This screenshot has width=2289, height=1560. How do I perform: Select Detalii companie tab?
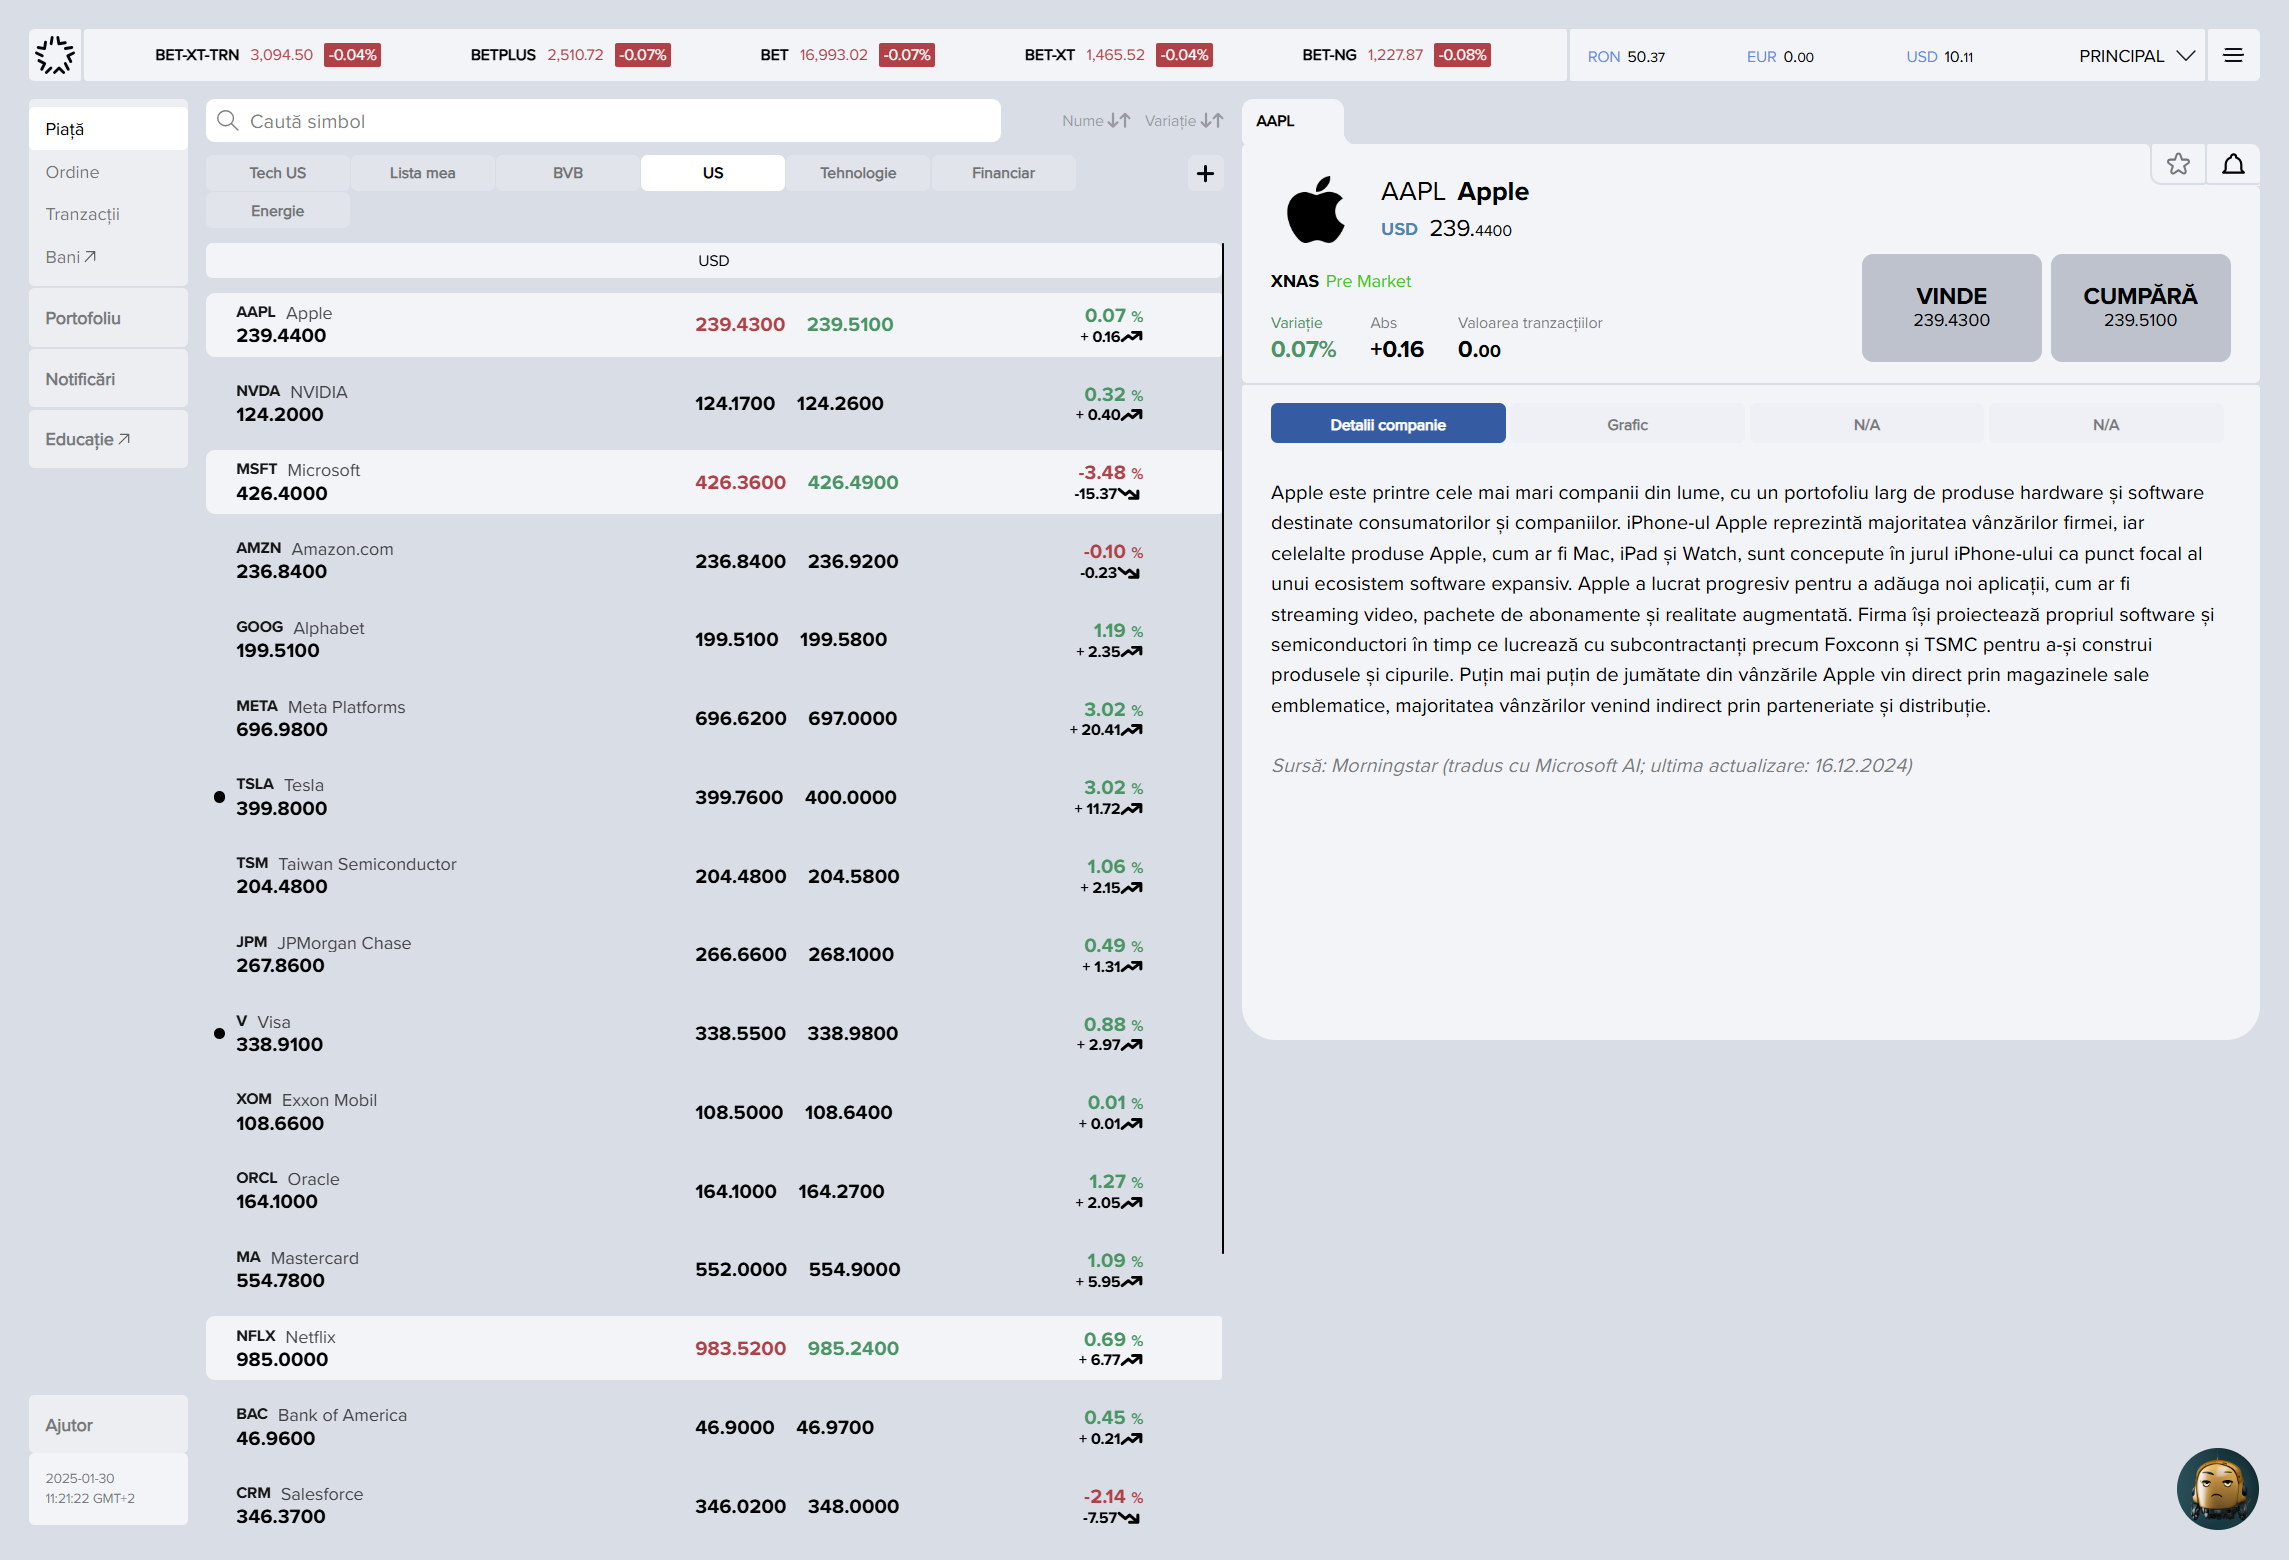click(1388, 424)
